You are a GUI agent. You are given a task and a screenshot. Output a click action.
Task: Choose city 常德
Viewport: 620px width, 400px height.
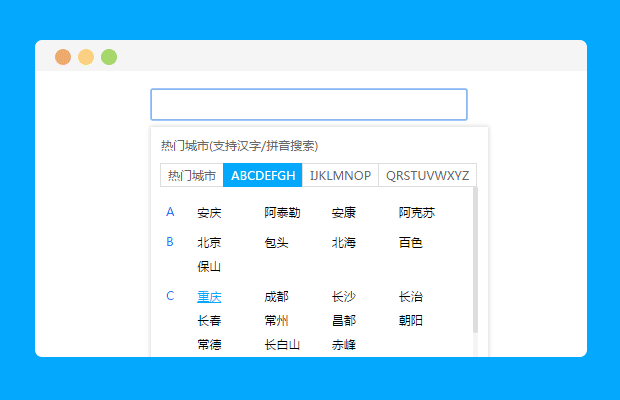coord(209,345)
